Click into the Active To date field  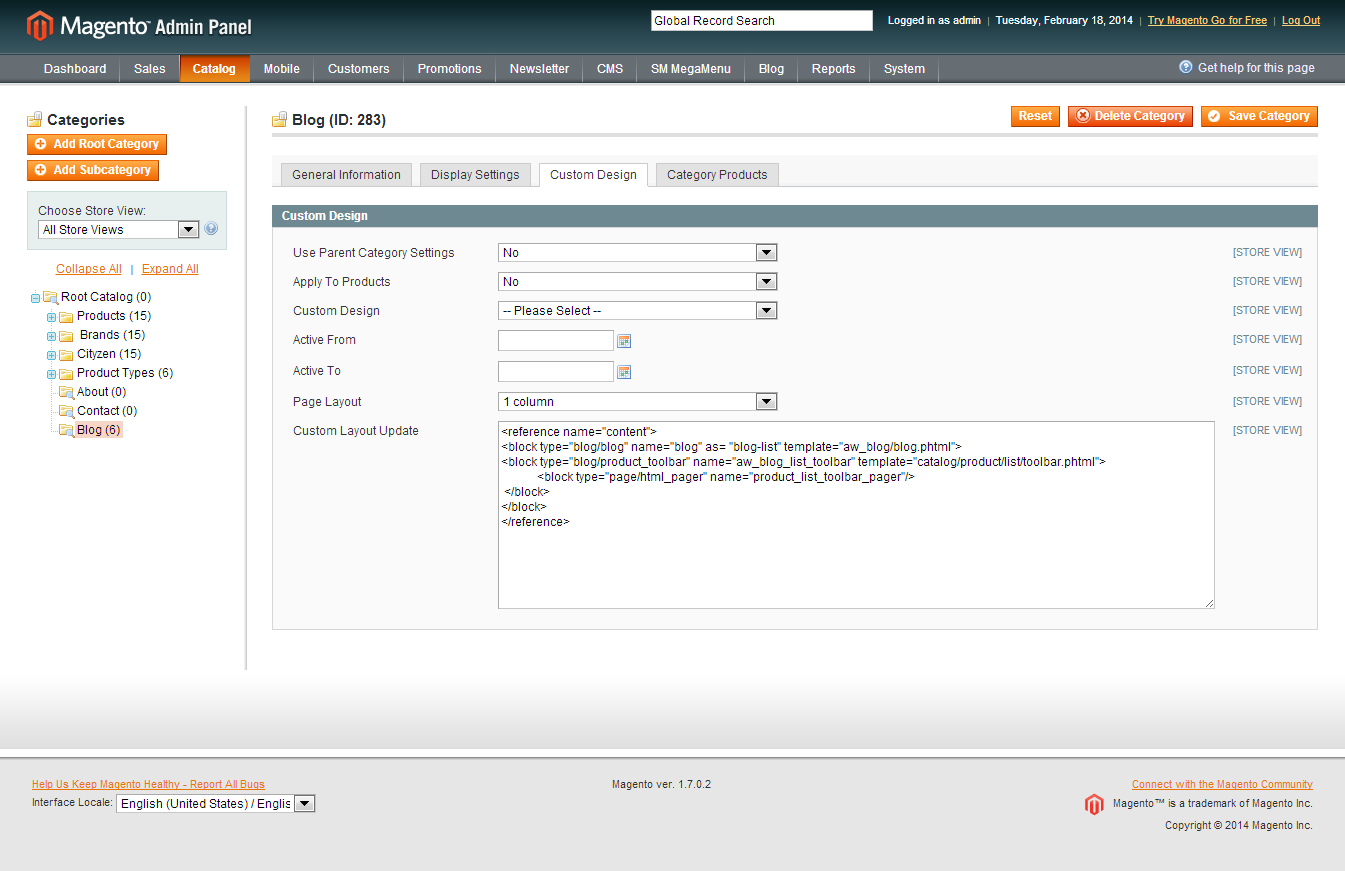(x=556, y=372)
